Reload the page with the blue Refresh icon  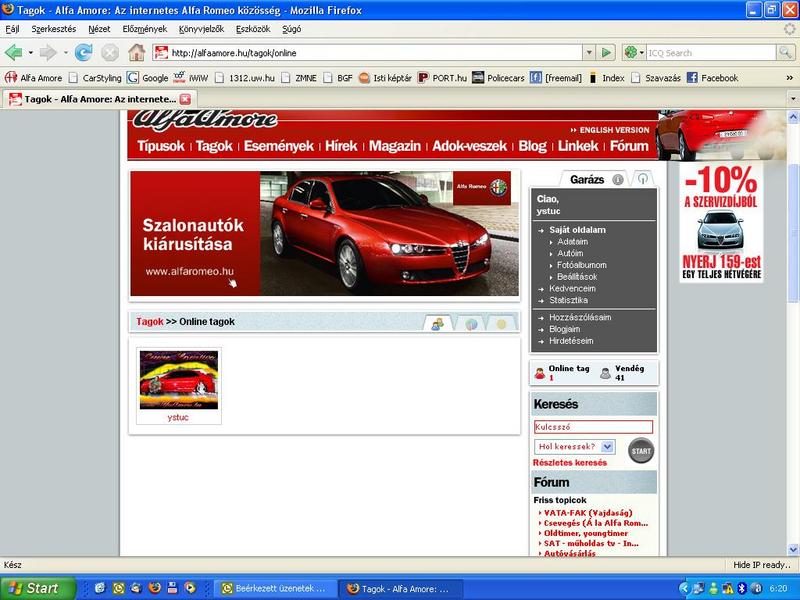click(x=83, y=53)
